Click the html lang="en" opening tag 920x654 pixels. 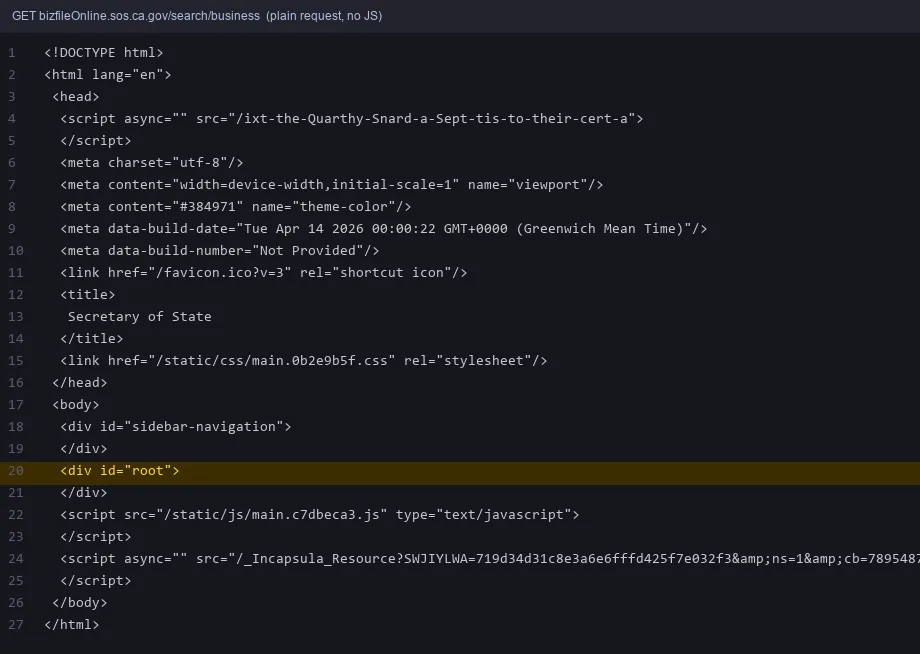(108, 74)
